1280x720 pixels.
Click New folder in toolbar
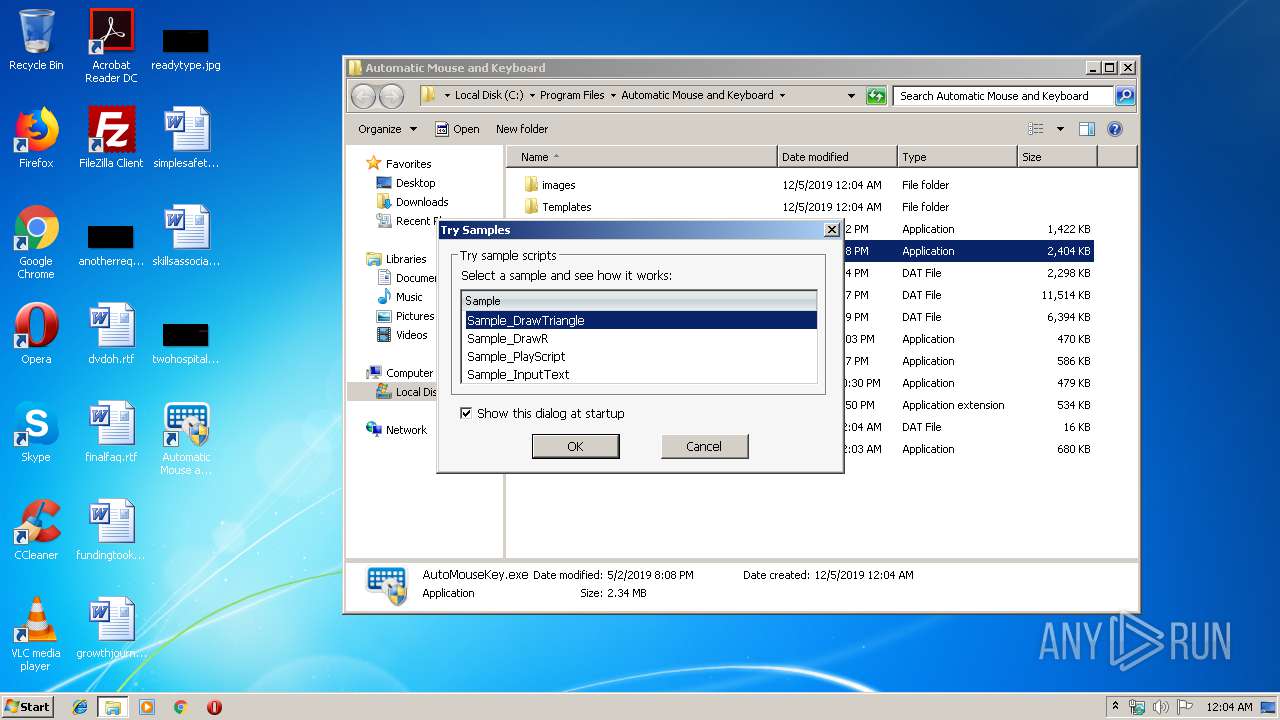pyautogui.click(x=522, y=129)
